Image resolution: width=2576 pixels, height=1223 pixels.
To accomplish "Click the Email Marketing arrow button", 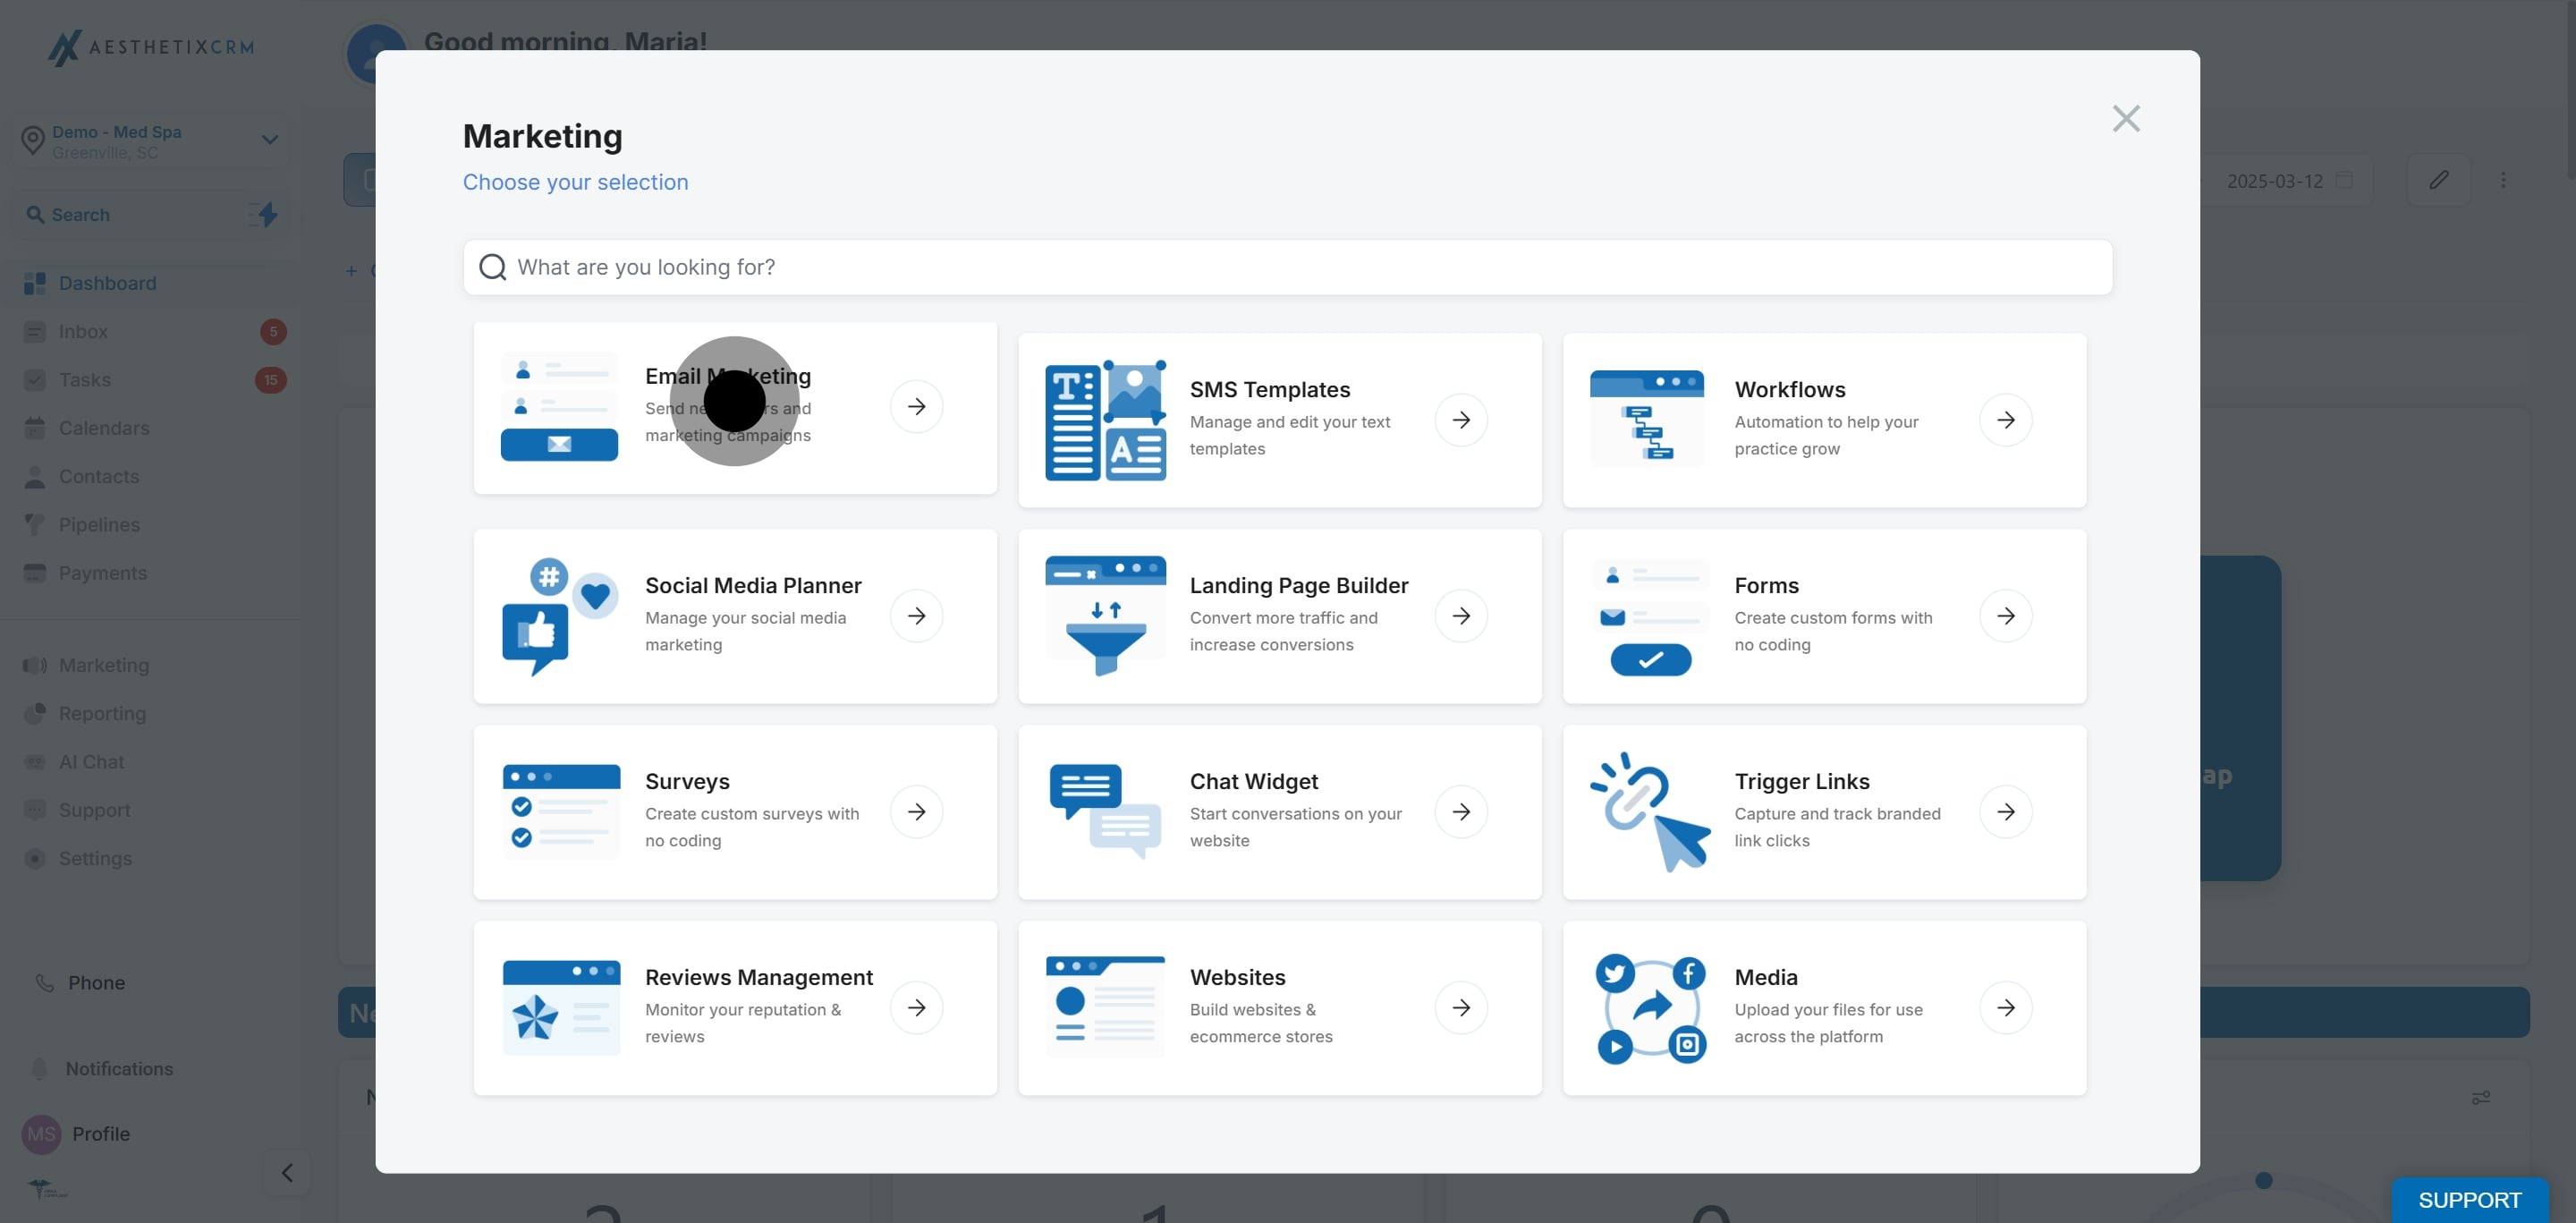I will 916,406.
